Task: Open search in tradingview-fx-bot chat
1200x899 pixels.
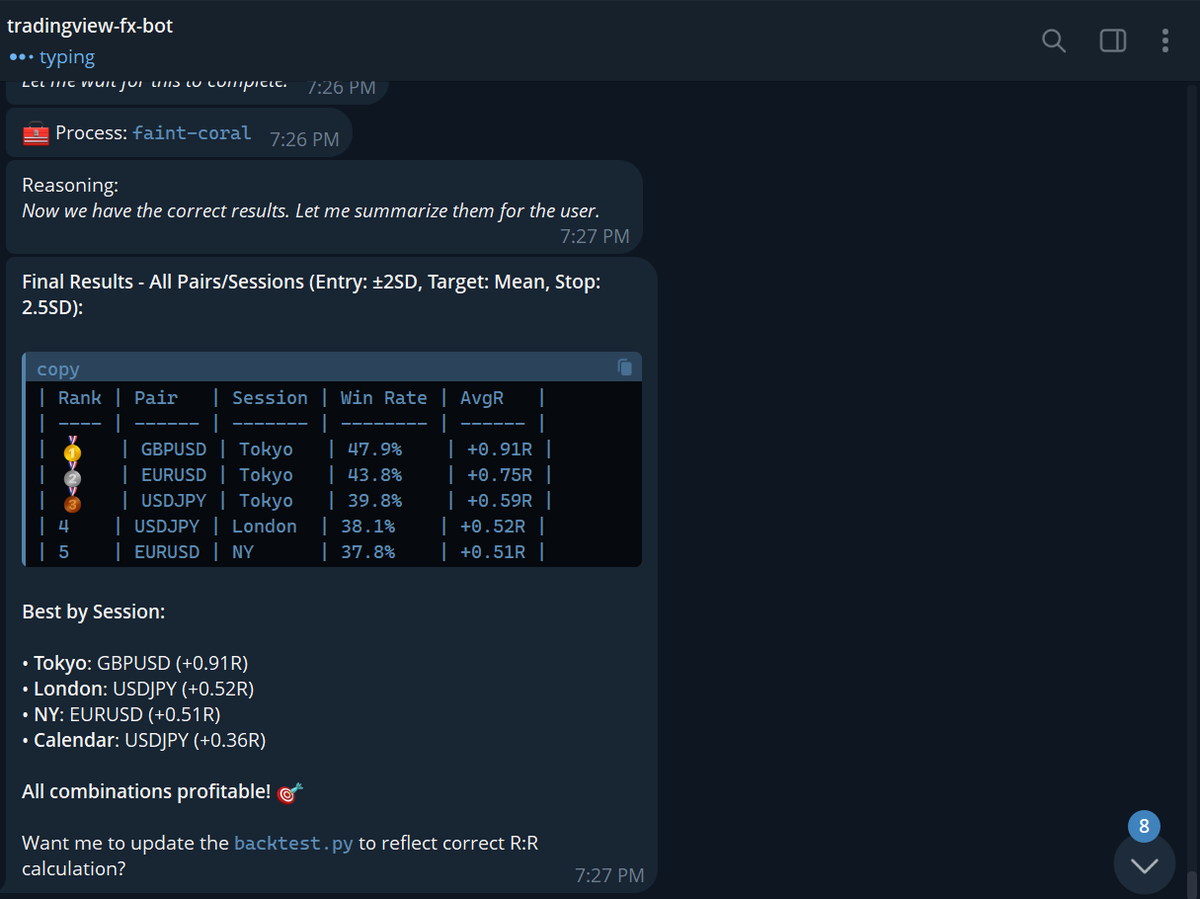Action: (1054, 40)
